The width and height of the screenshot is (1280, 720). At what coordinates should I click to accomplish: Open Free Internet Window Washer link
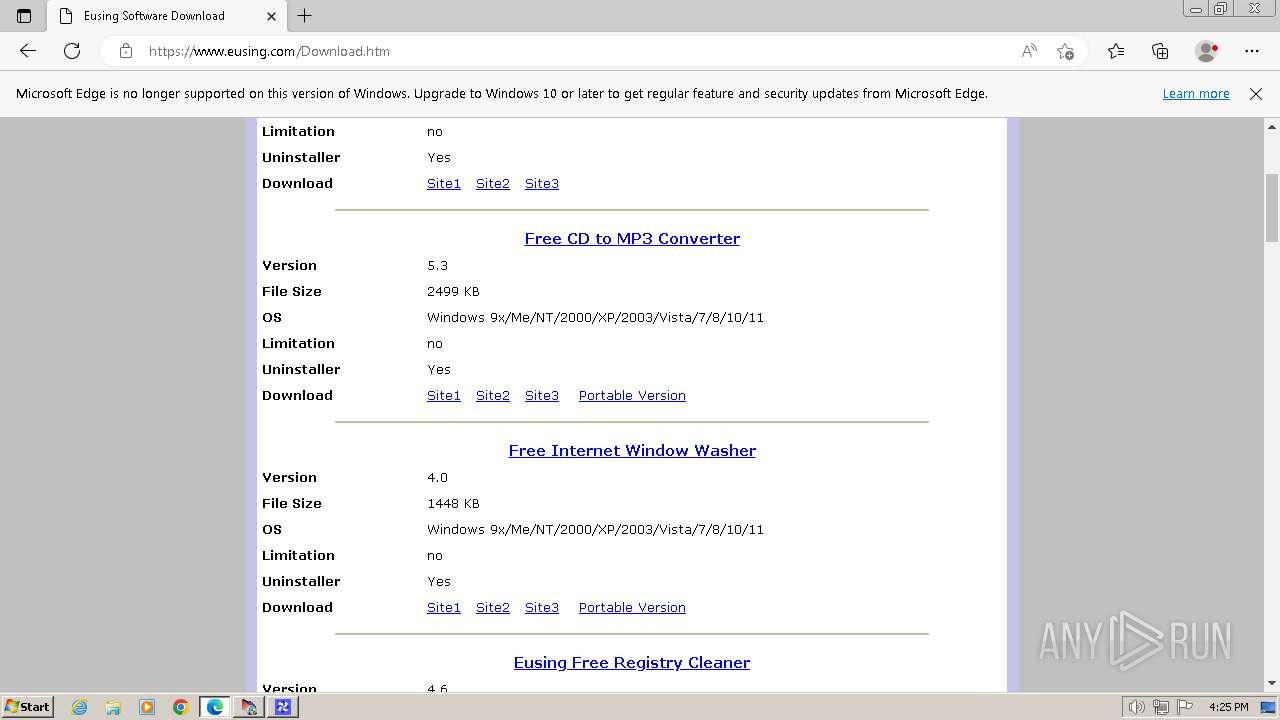coord(632,450)
